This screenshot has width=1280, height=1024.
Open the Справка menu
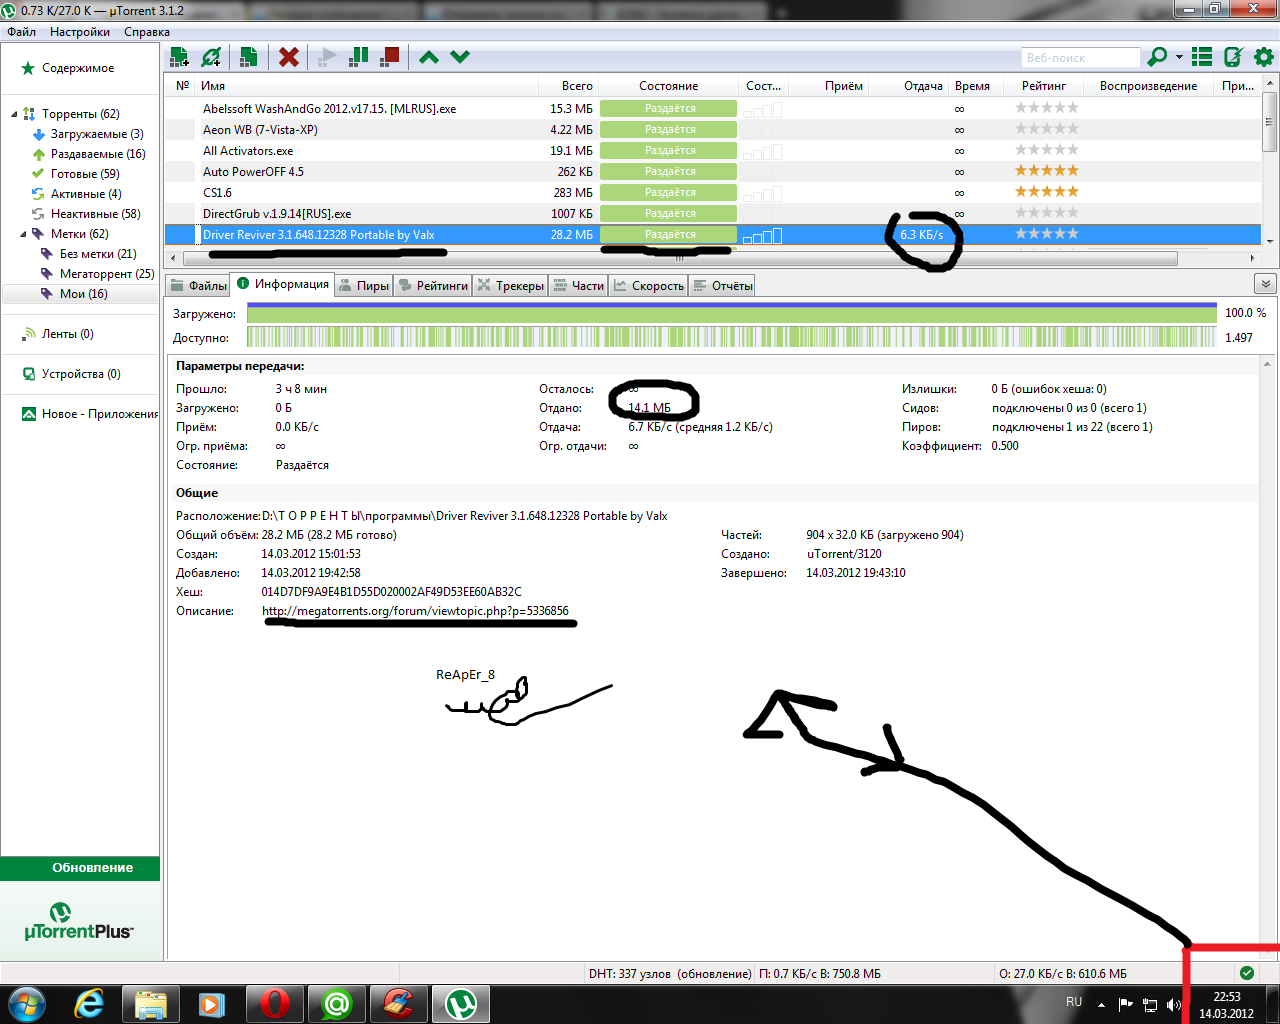[x=147, y=32]
